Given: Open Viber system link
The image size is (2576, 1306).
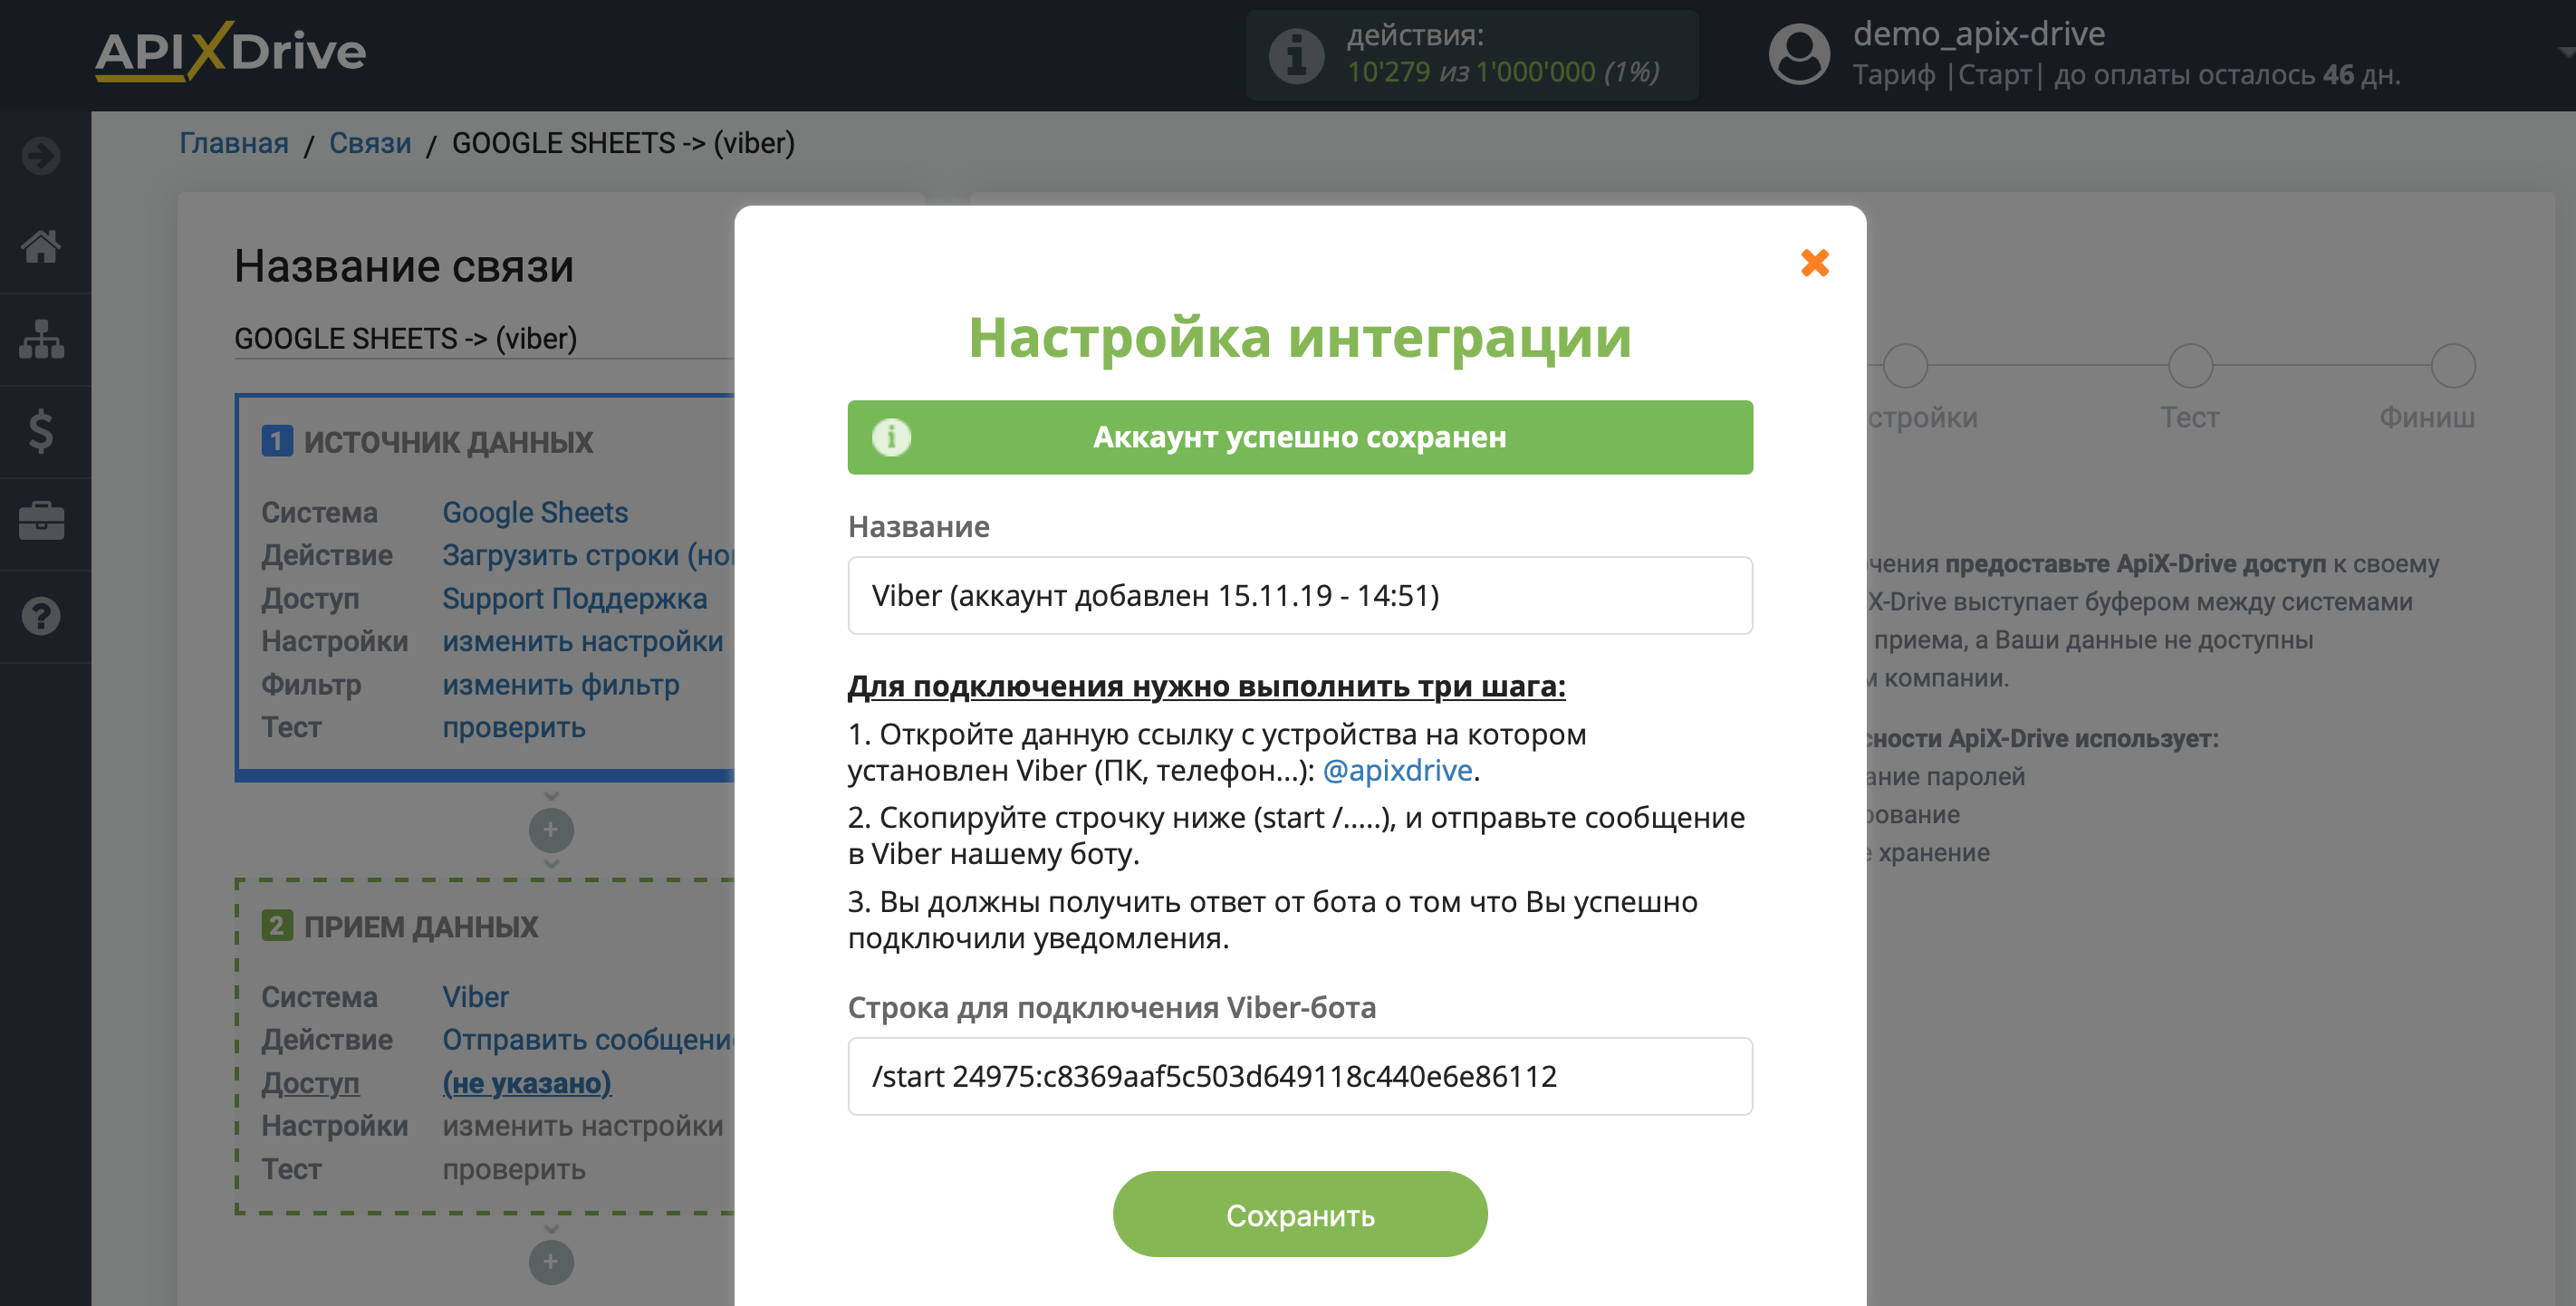Looking at the screenshot, I should 476,997.
